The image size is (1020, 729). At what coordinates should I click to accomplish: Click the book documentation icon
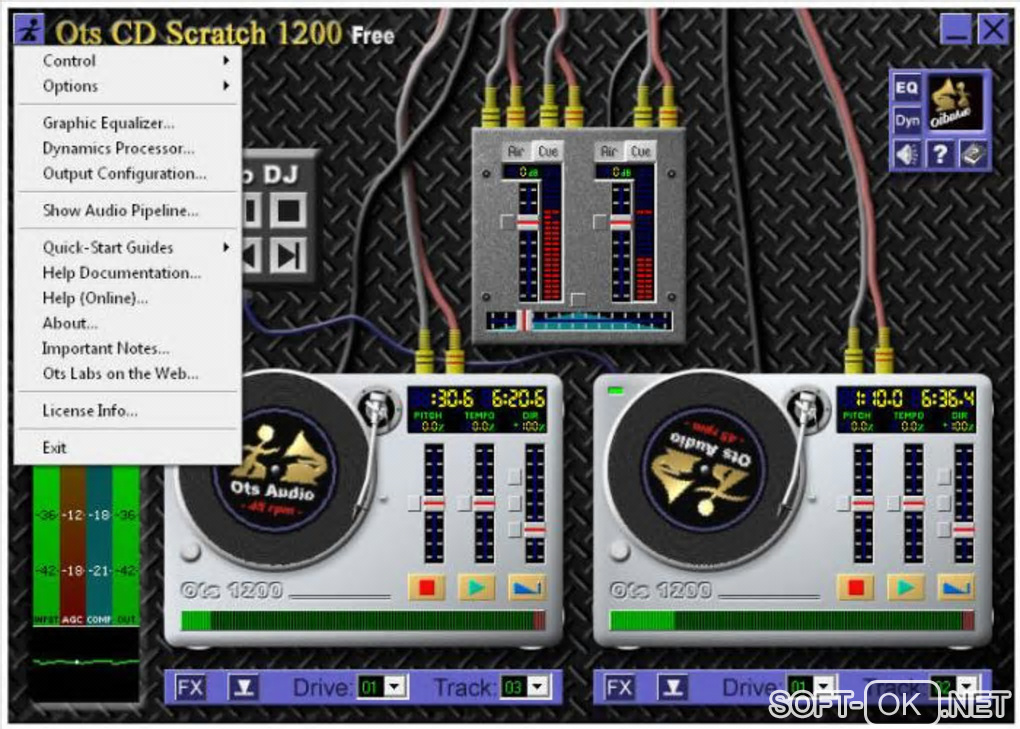tap(973, 155)
